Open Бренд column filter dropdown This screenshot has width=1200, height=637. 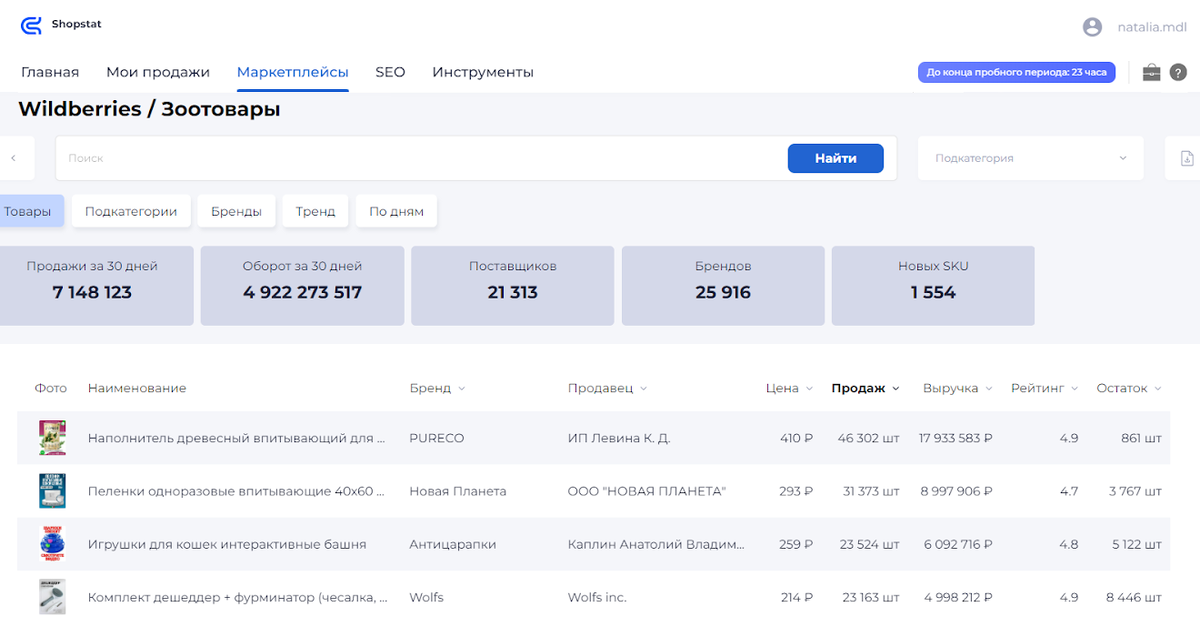pyautogui.click(x=437, y=388)
